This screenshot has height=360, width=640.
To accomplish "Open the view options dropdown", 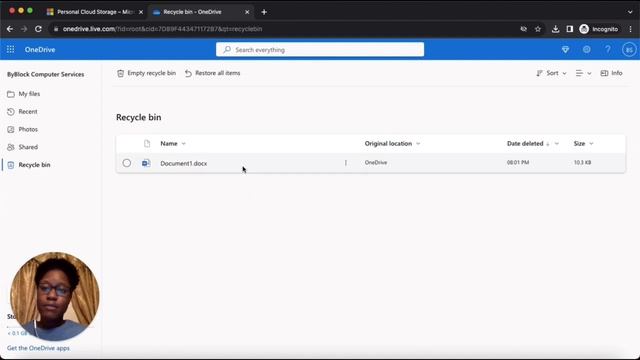I will pos(583,73).
